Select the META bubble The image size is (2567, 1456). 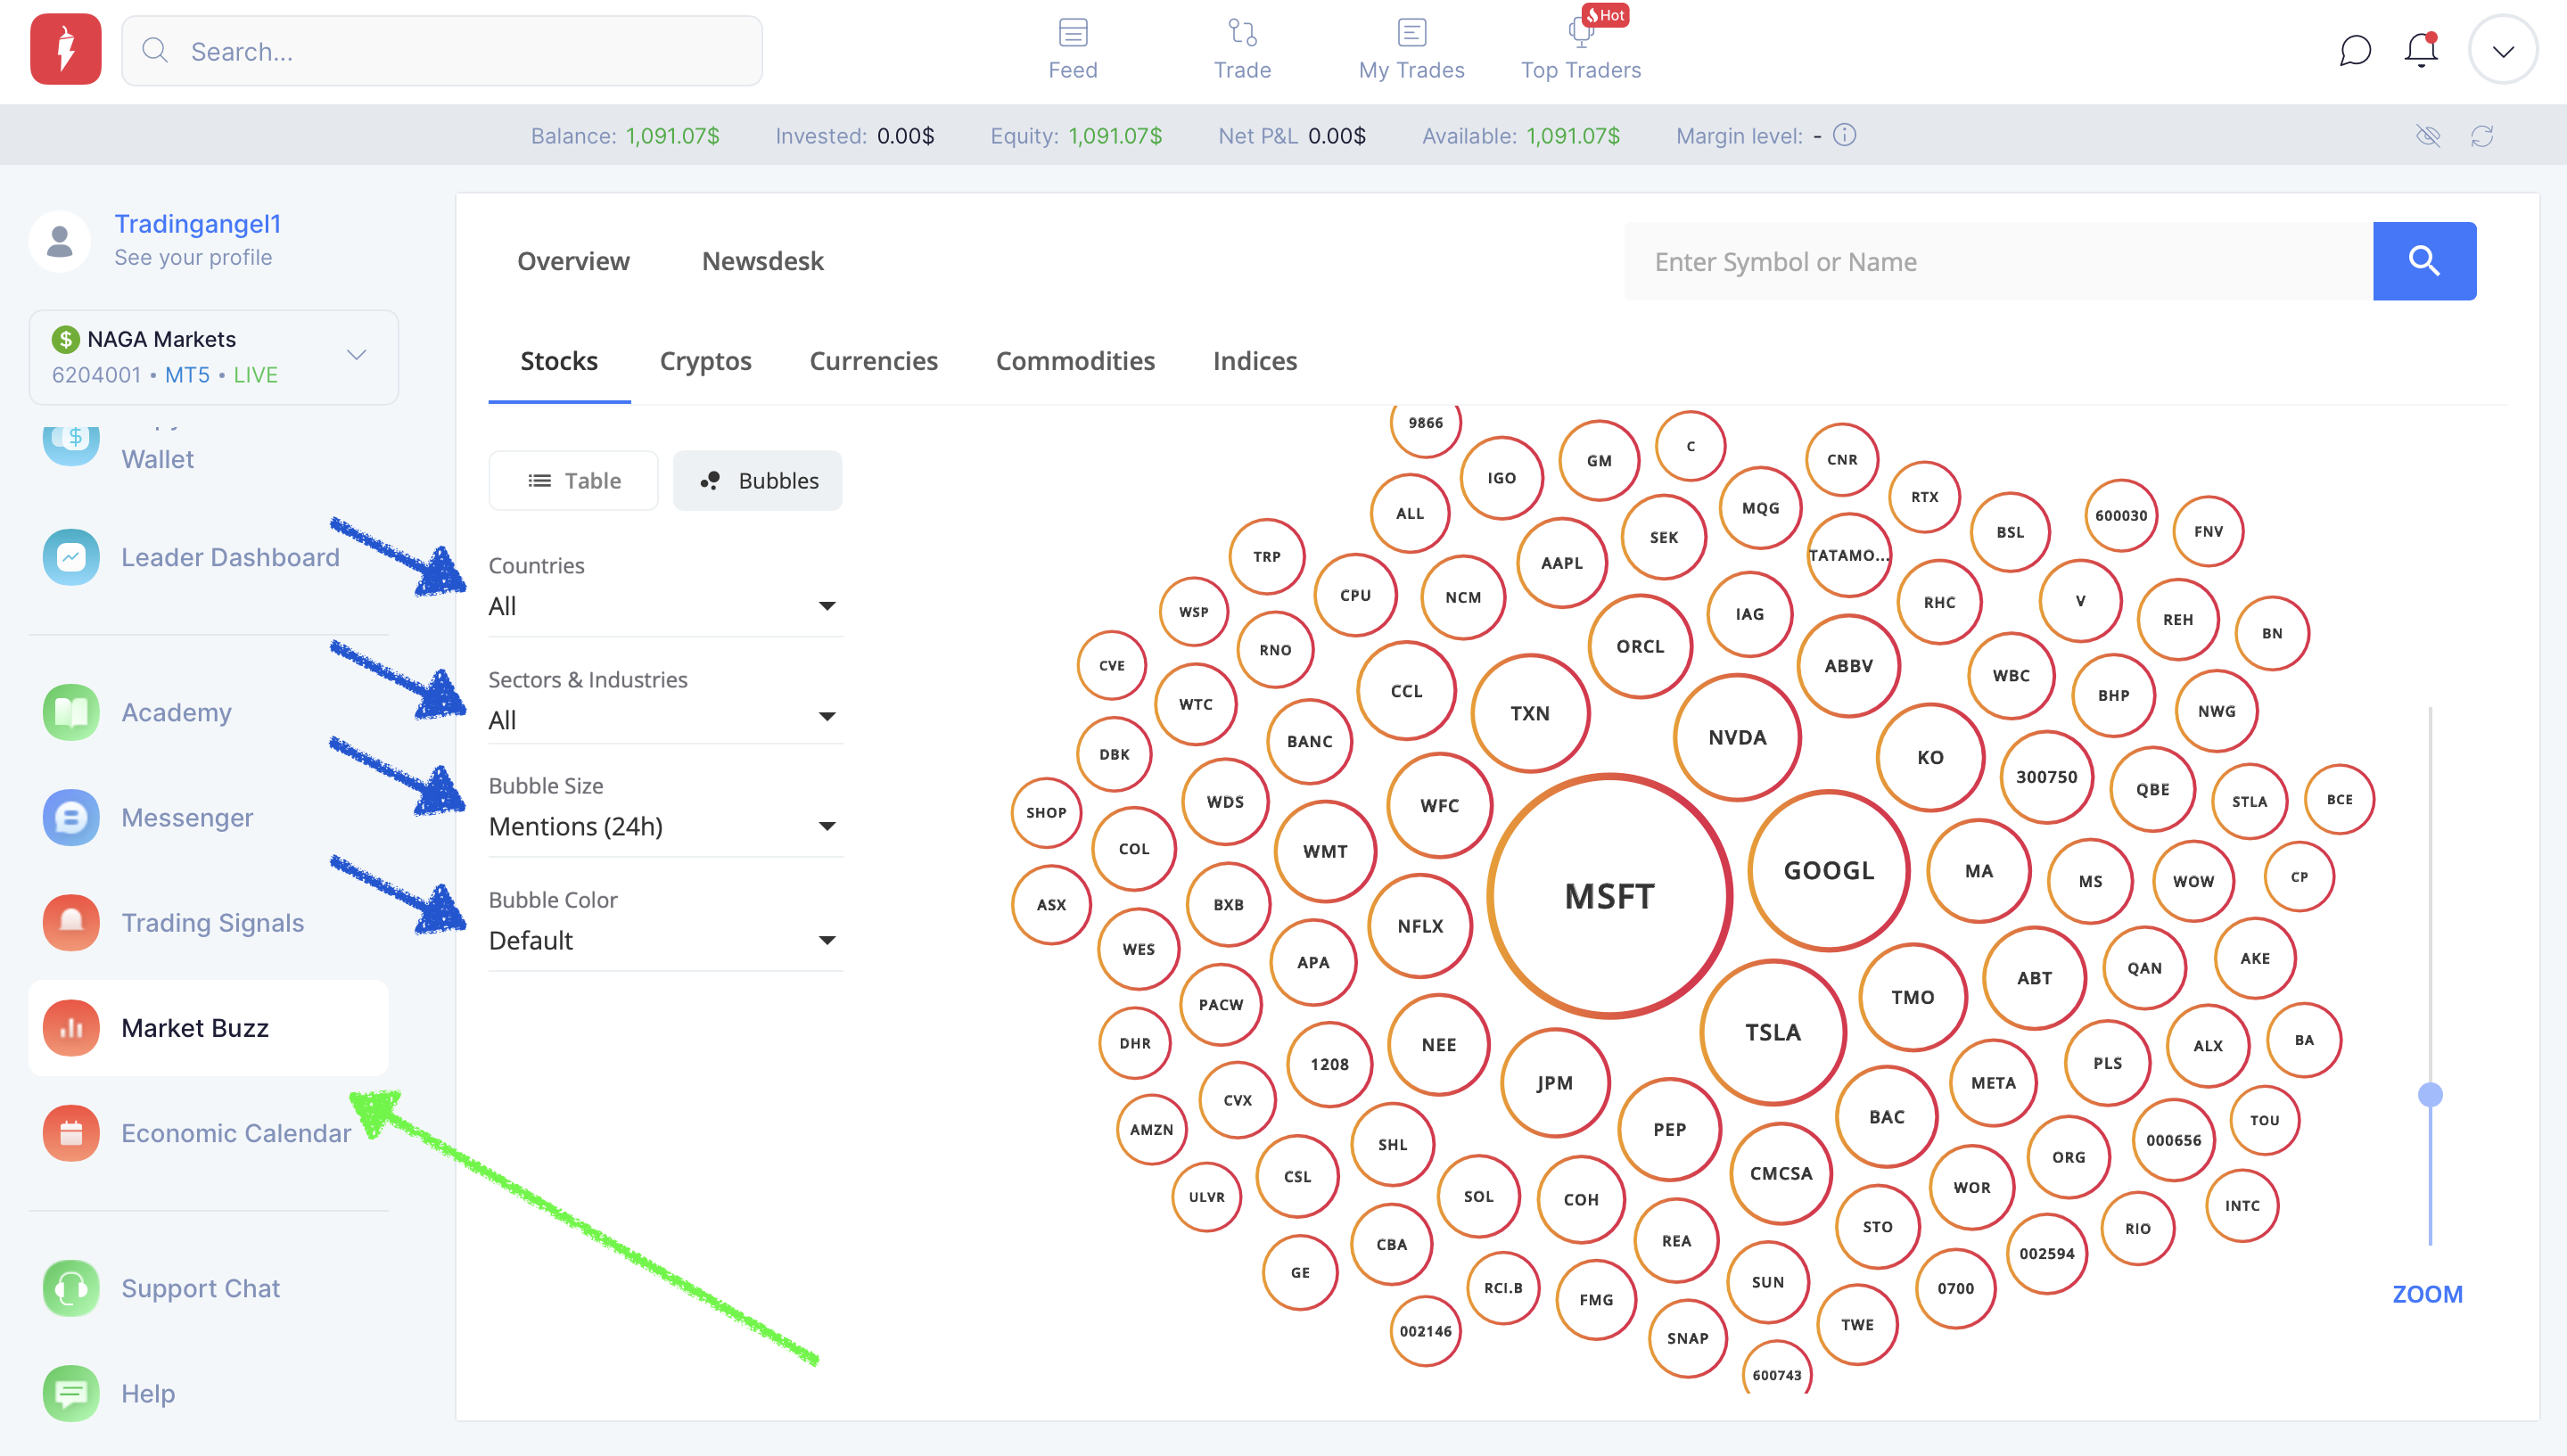pyautogui.click(x=1993, y=1083)
